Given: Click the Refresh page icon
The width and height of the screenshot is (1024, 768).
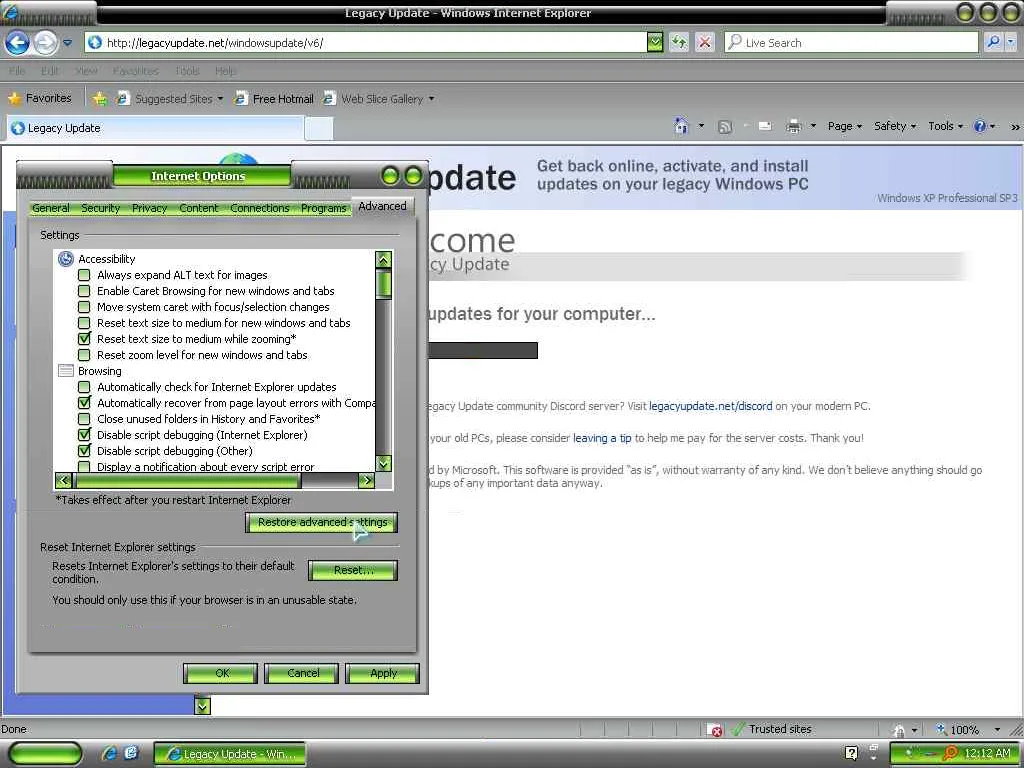Looking at the screenshot, I should click(679, 42).
